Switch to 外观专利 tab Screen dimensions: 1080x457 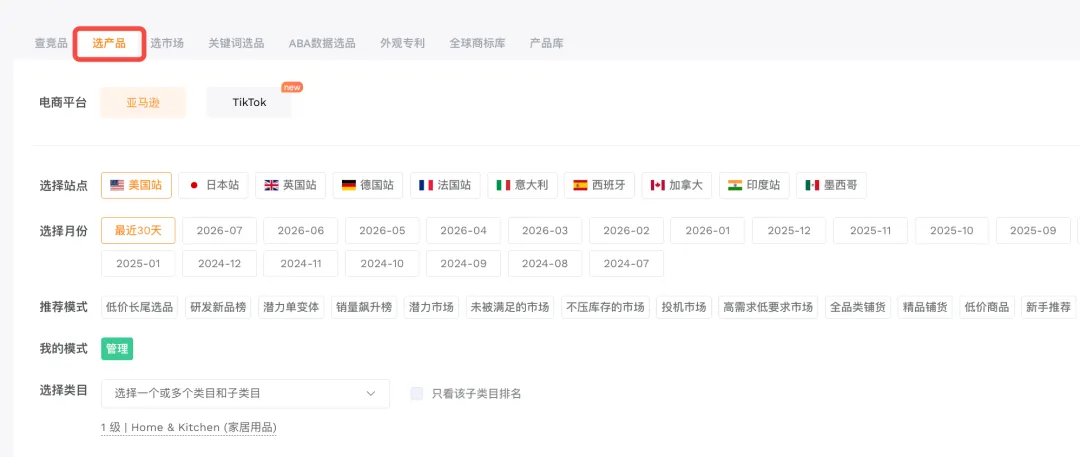[402, 43]
